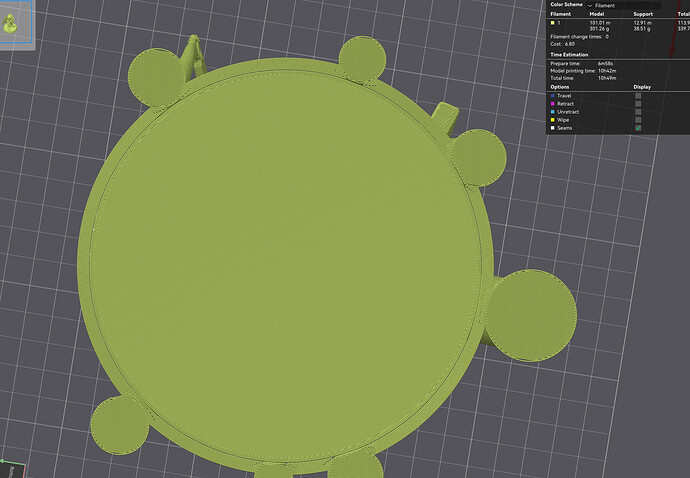Click the magenta Retract color swatch
The width and height of the screenshot is (690, 478).
pos(553,104)
